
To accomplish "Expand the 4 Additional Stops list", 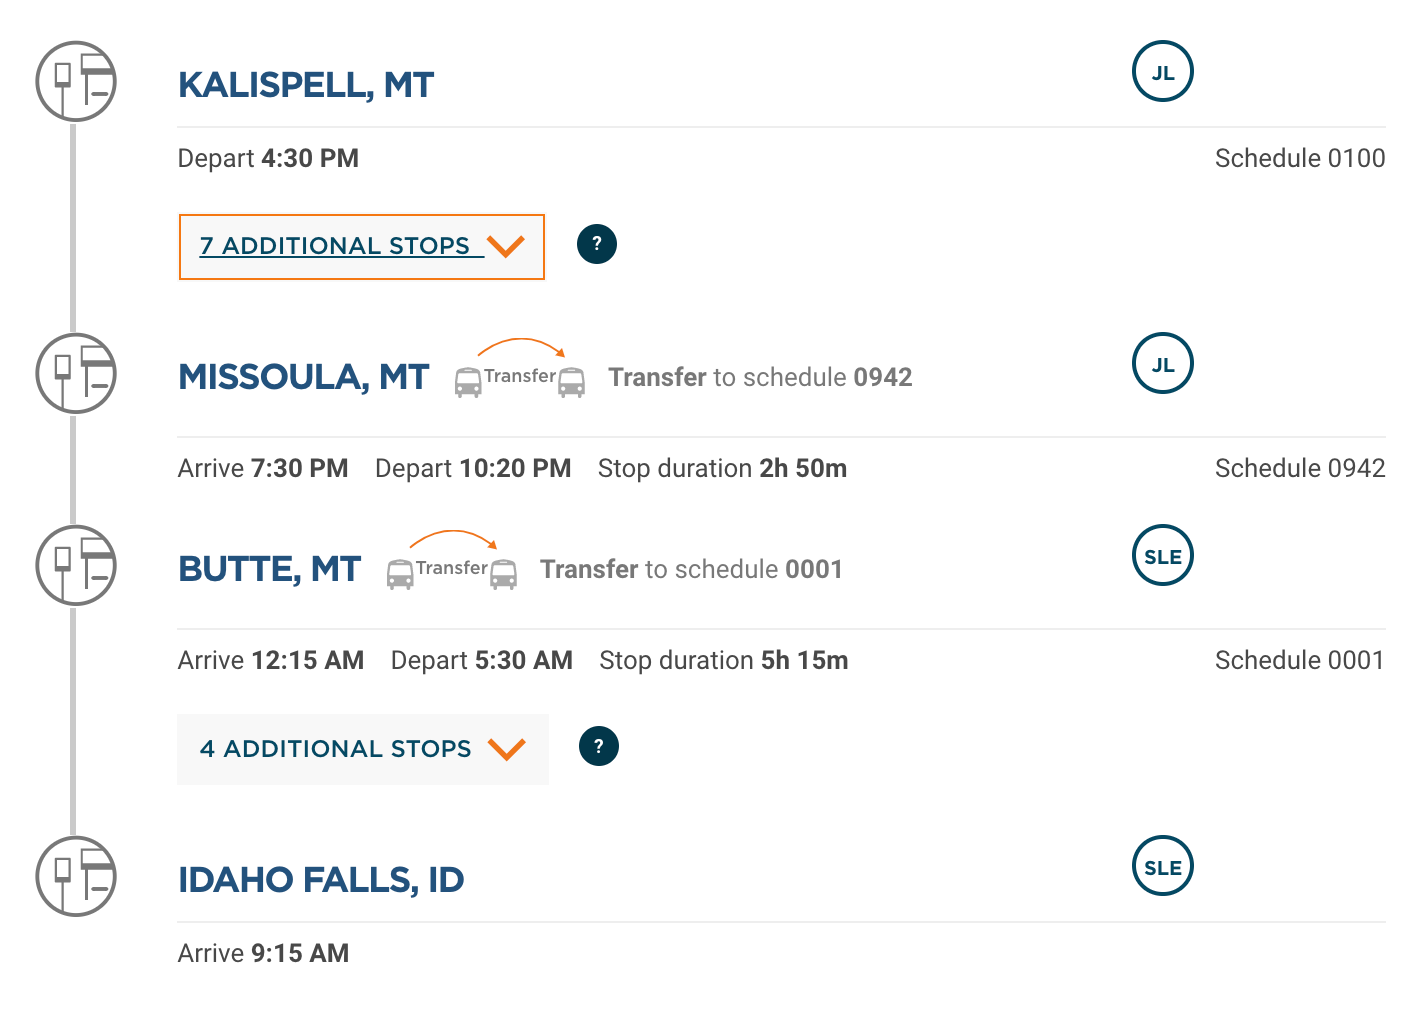I will [363, 749].
